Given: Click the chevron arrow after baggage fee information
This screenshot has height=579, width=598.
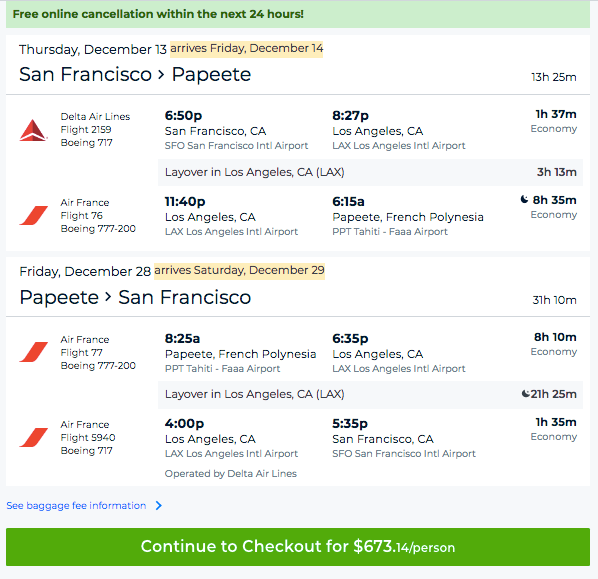Looking at the screenshot, I should [x=159, y=506].
